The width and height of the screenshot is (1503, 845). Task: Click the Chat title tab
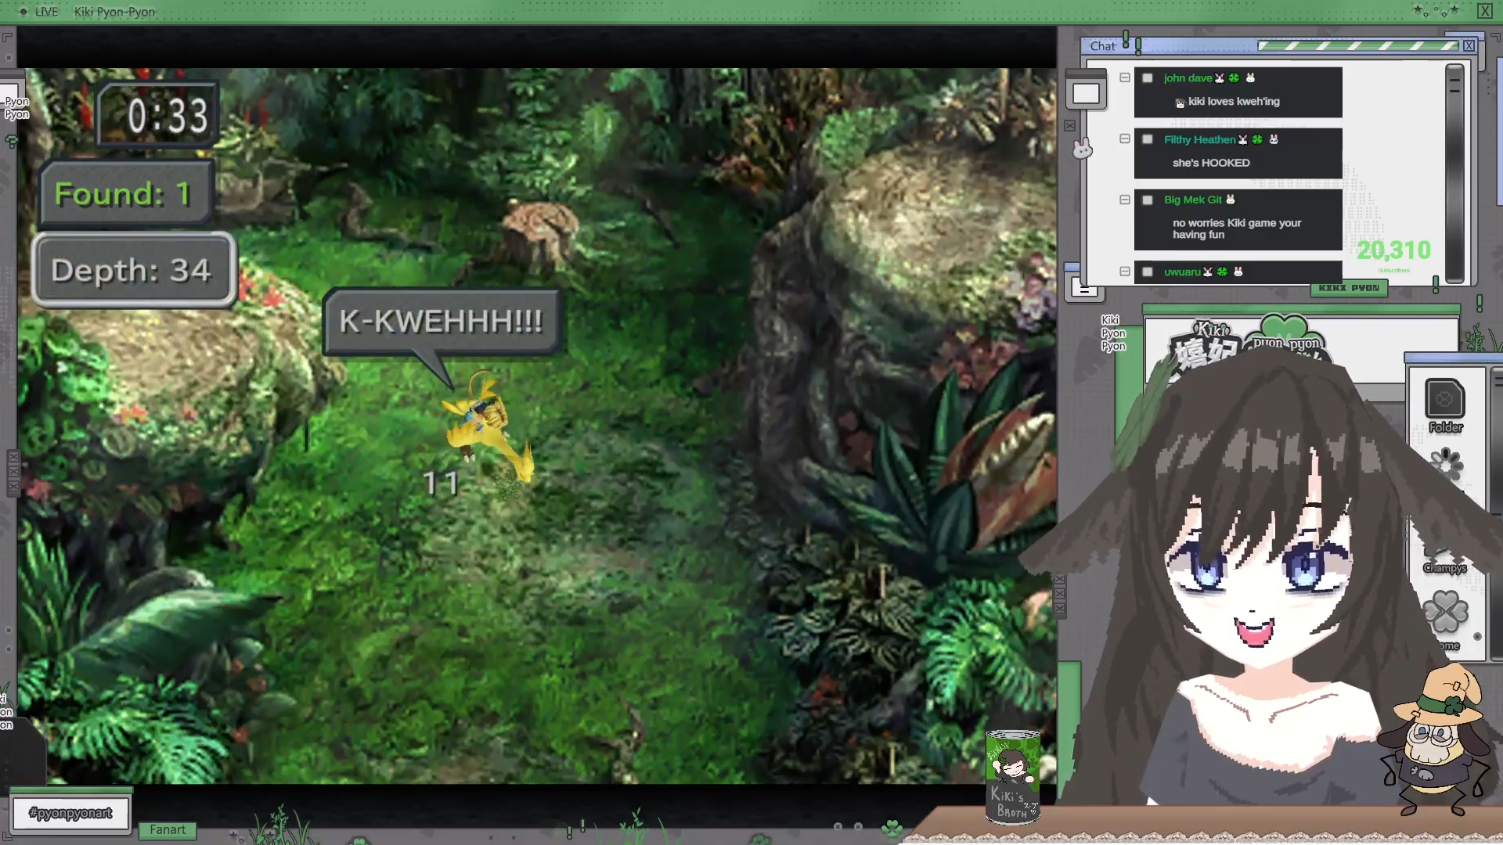(1102, 46)
